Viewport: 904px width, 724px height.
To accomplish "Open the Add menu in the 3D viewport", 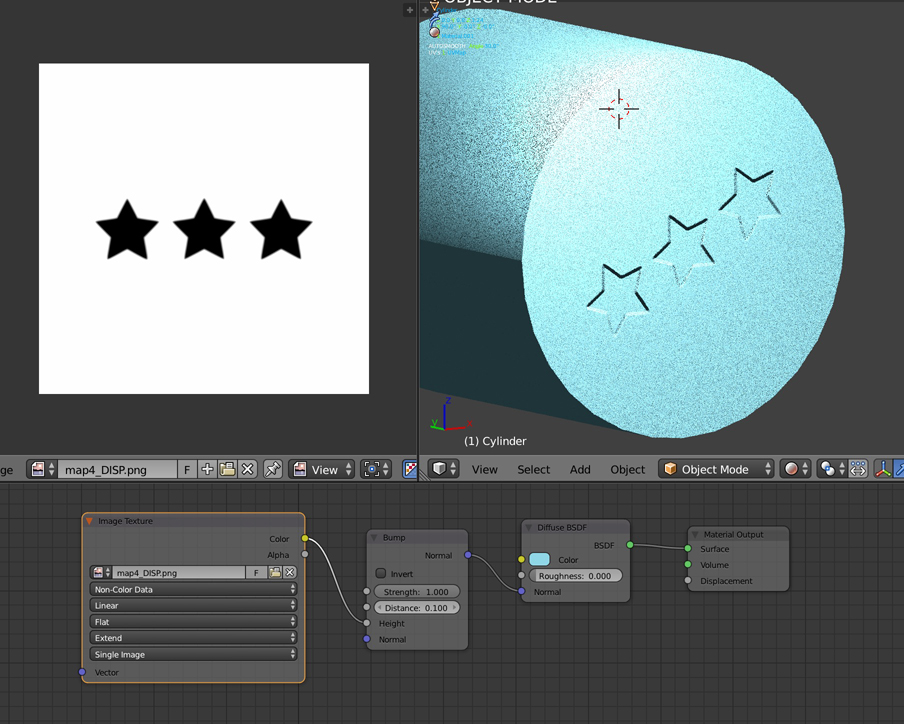I will pyautogui.click(x=580, y=469).
